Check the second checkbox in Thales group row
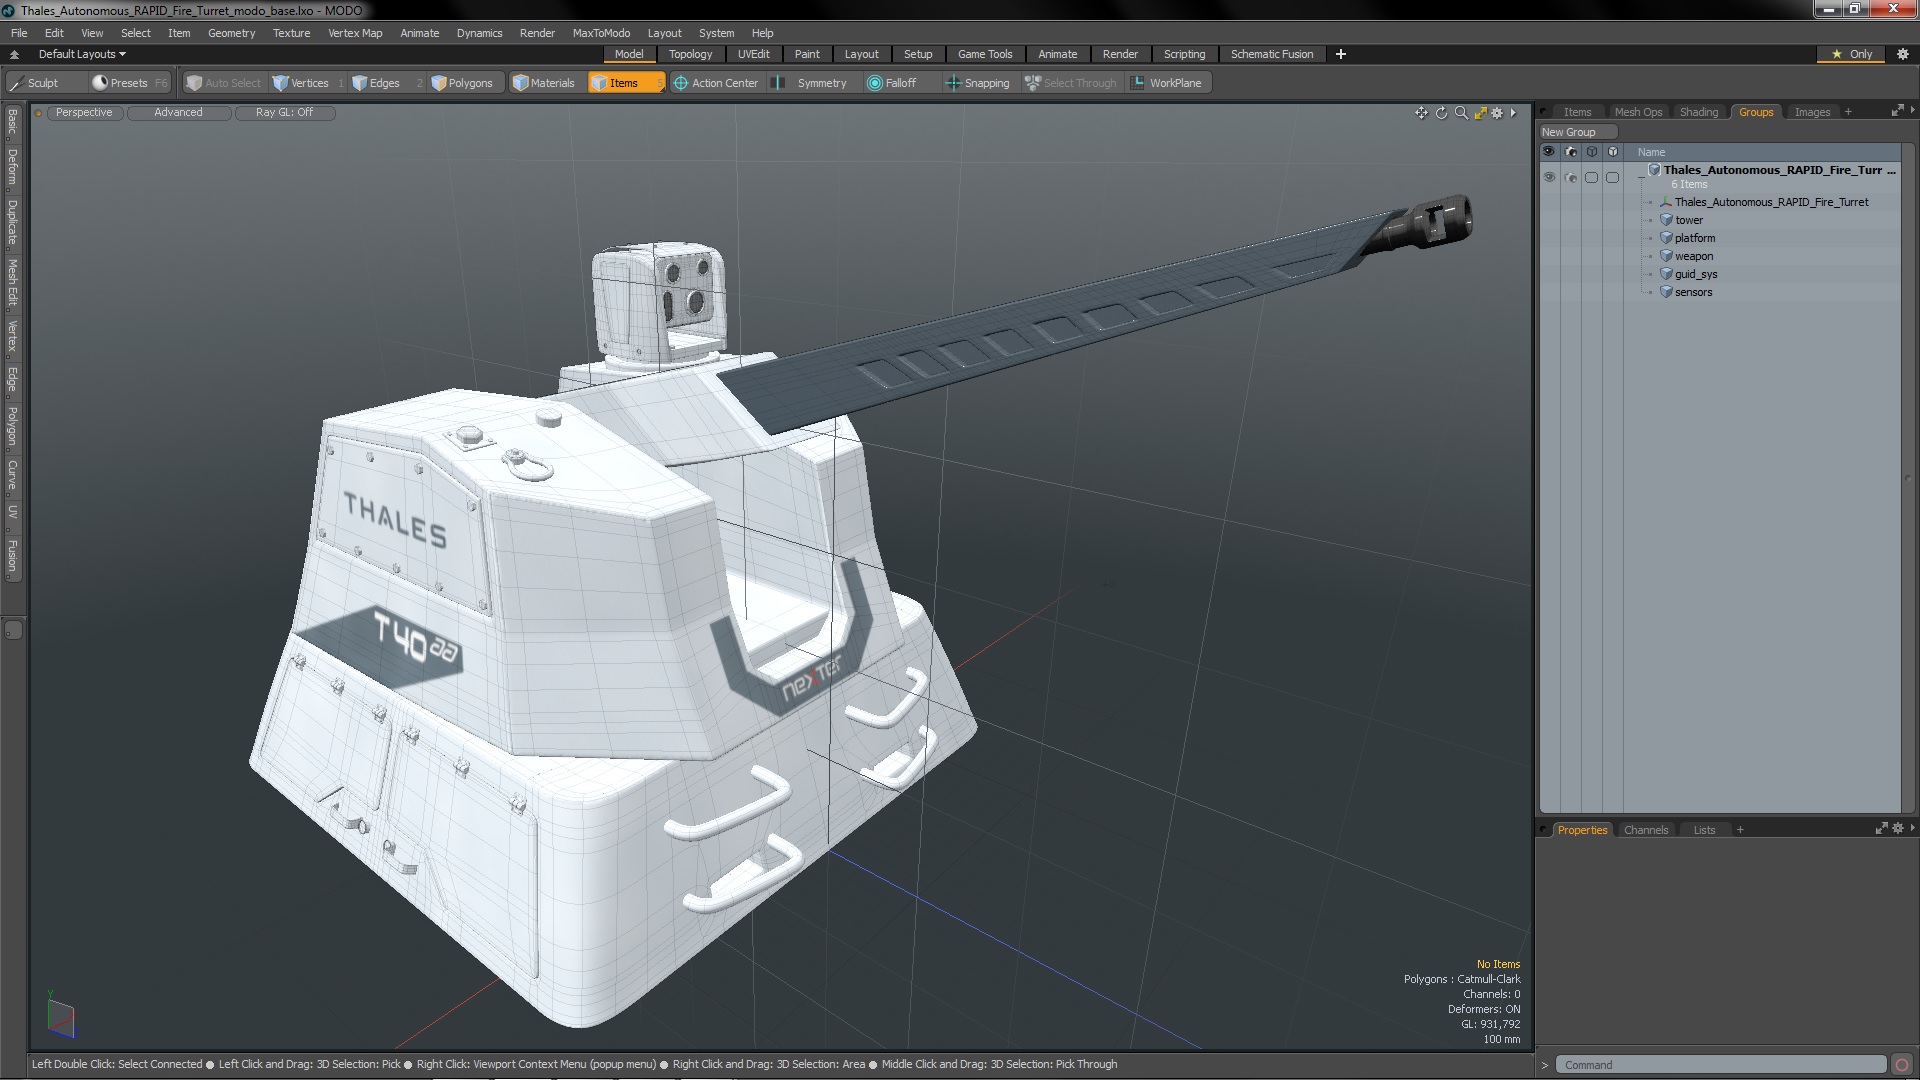1920x1080 pixels. (1612, 177)
